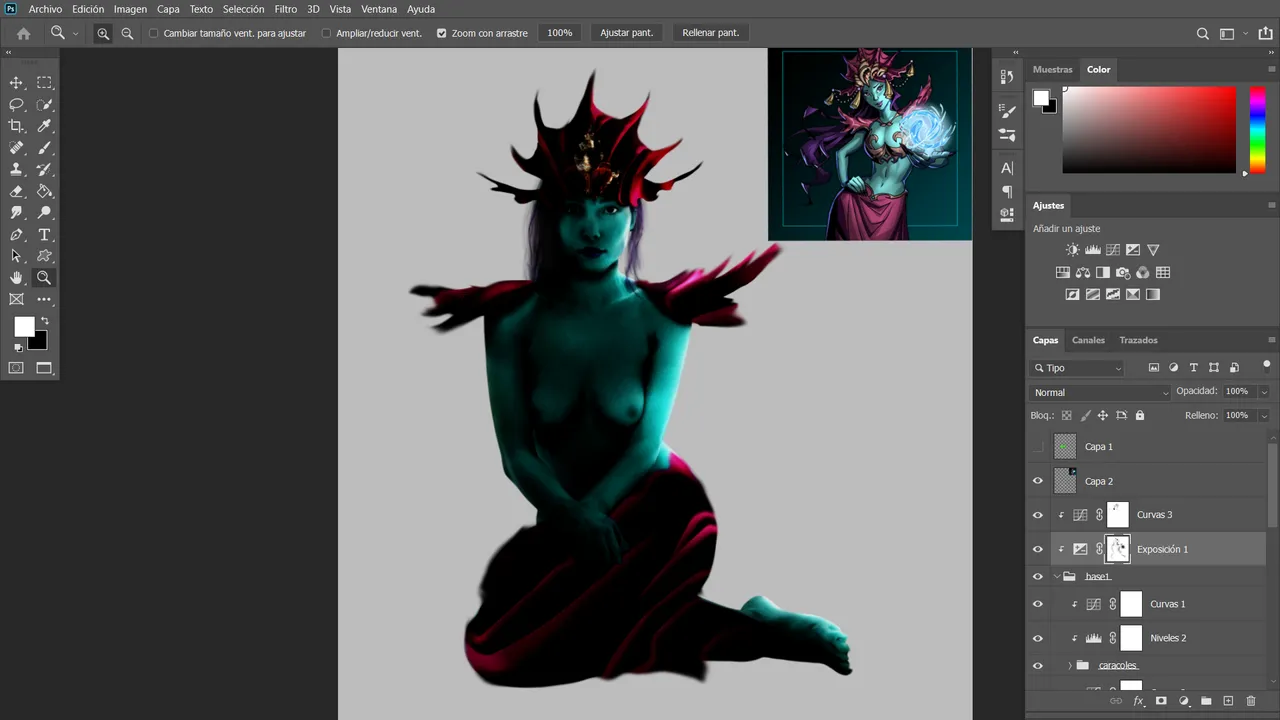Select the Eyedropper tool
Screen dimensions: 1280x720
(44, 126)
